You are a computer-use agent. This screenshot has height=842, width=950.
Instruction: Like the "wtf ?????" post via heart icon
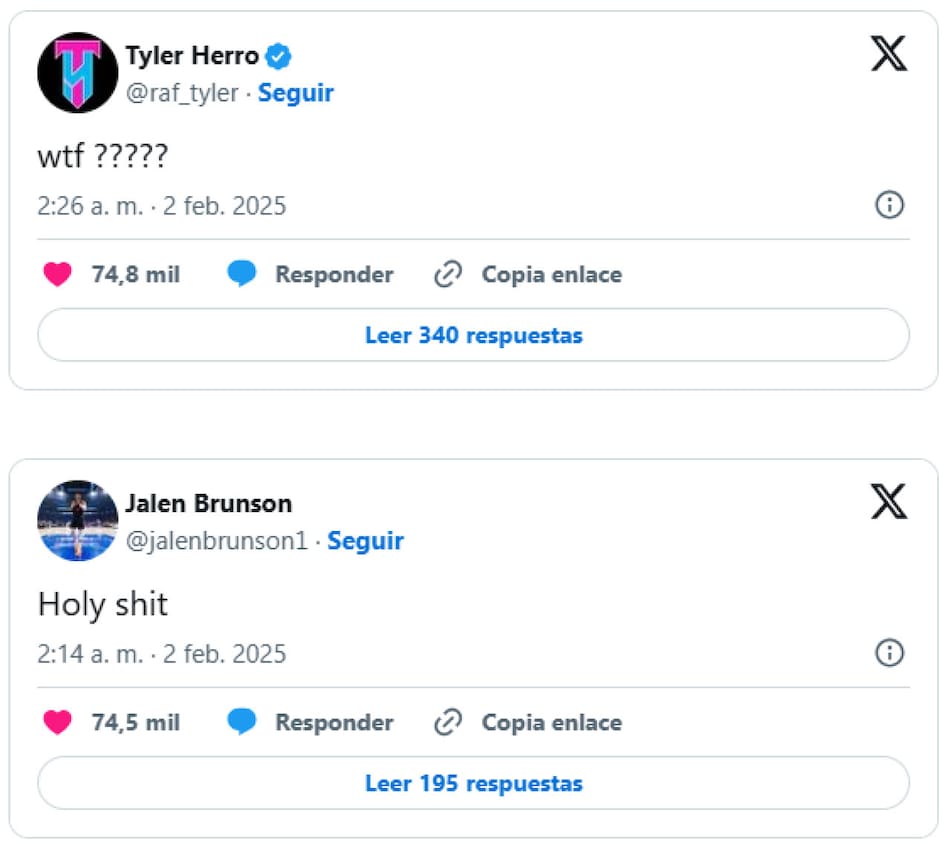click(58, 274)
